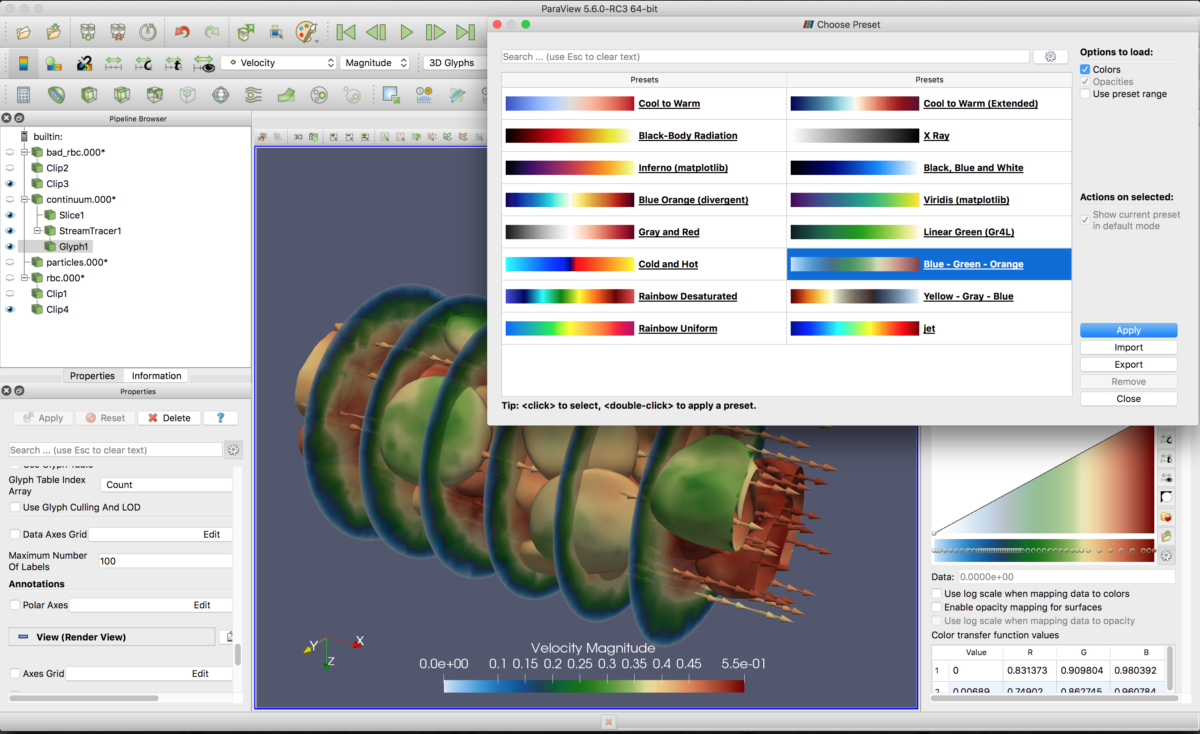Switch to the Information tab

click(156, 375)
